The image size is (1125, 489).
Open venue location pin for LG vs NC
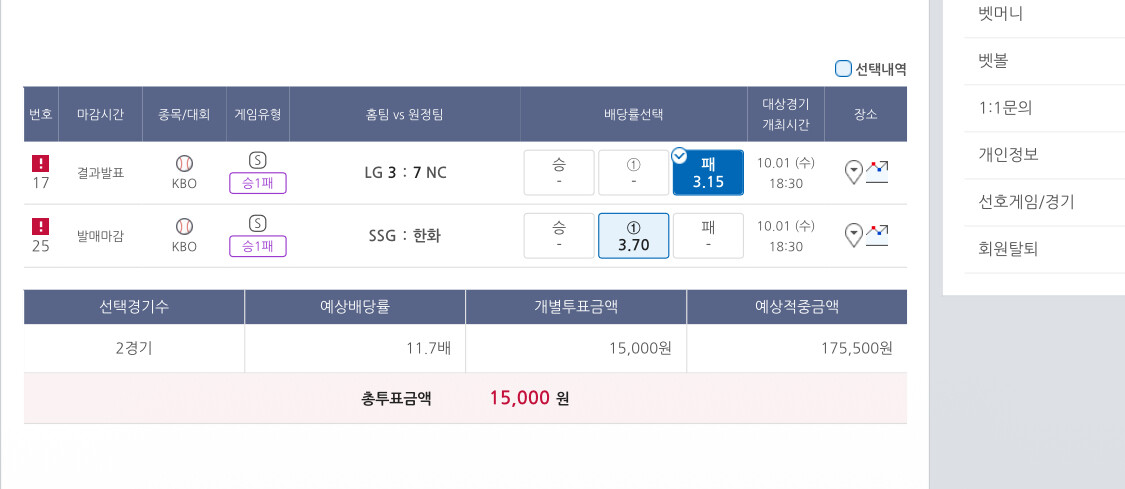(853, 172)
